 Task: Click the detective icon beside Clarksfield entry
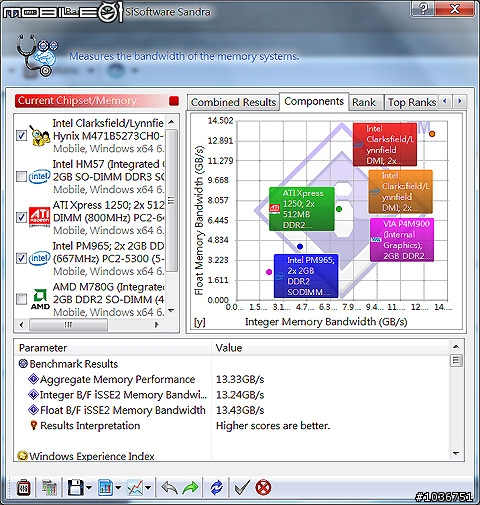point(39,135)
